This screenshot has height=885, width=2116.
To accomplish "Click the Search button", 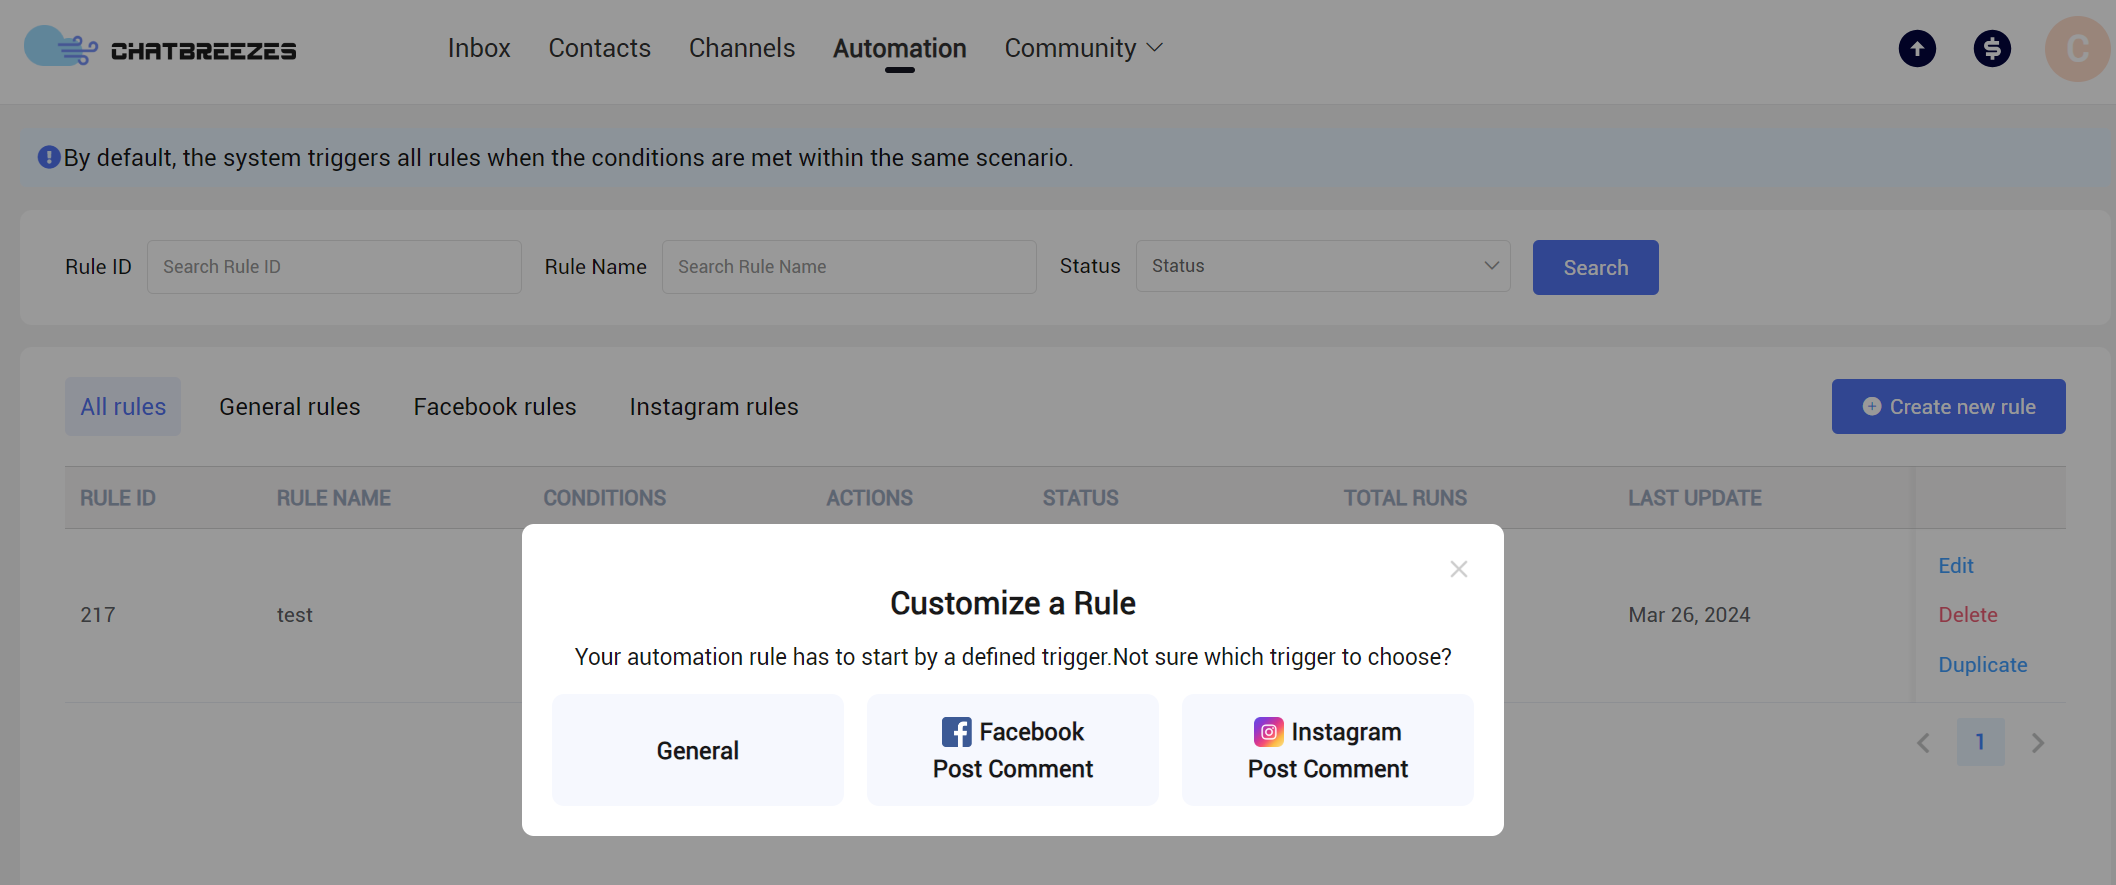I will [1596, 267].
